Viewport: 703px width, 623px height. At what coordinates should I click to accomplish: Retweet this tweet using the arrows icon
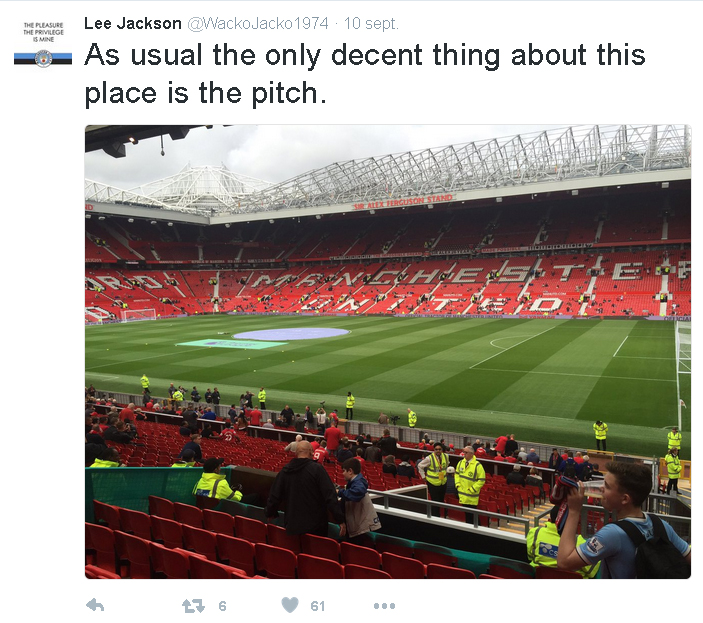tap(192, 605)
